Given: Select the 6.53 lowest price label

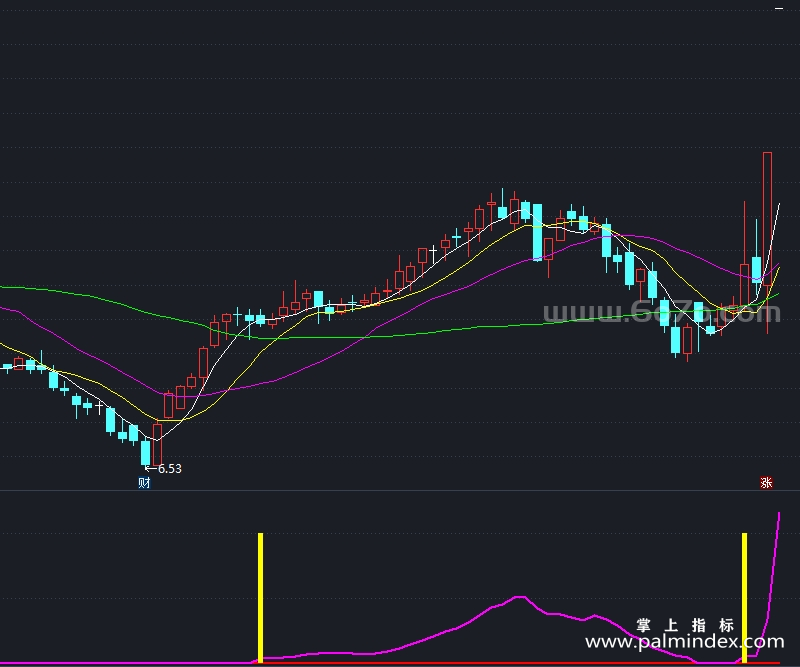Looking at the screenshot, I should click(169, 468).
